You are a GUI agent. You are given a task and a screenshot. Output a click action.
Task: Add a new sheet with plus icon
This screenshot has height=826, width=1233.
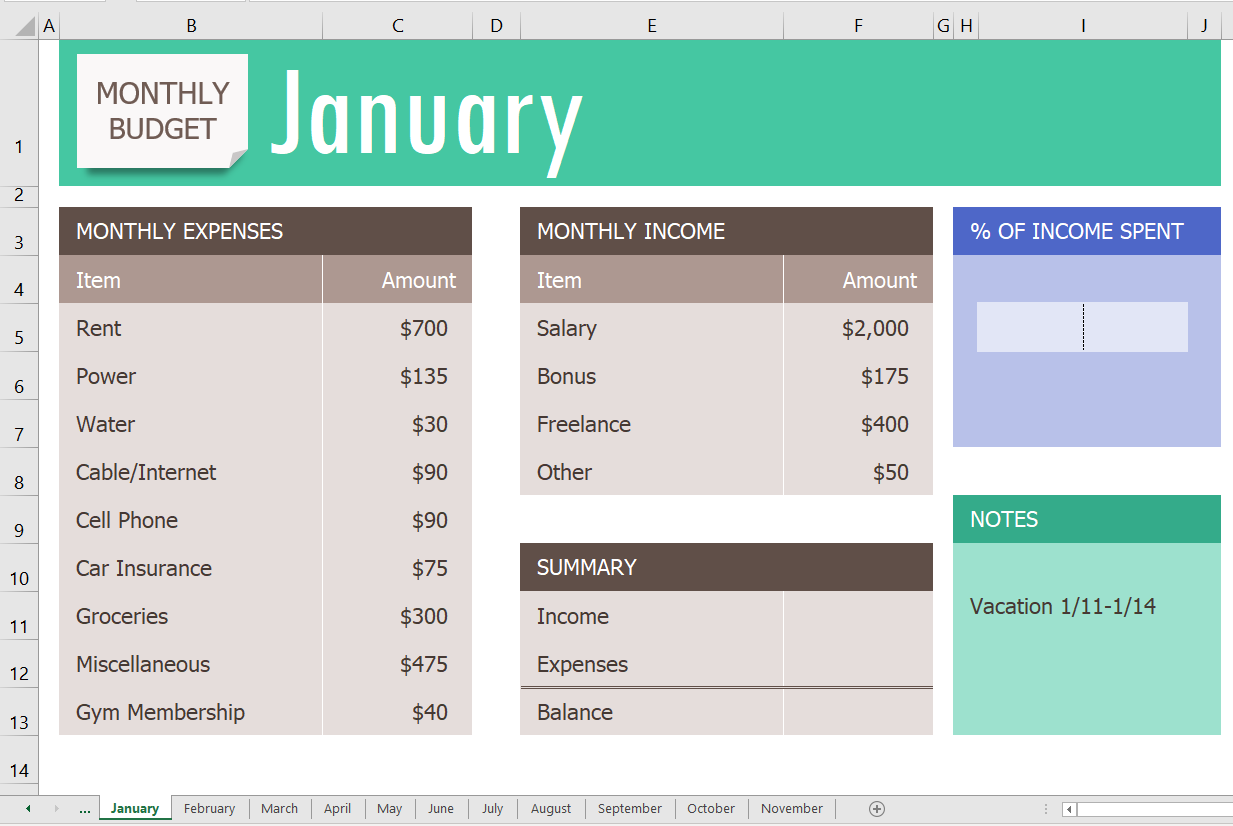click(x=877, y=809)
